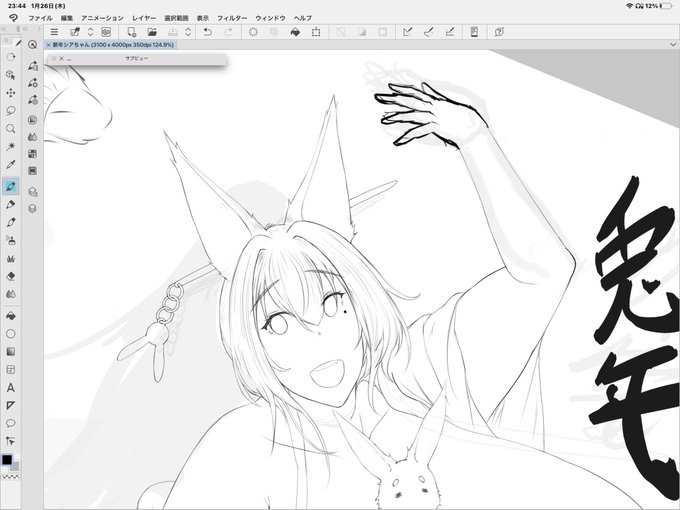The height and width of the screenshot is (510, 680).
Task: Open the Color Set palette icon
Action: pyautogui.click(x=33, y=154)
